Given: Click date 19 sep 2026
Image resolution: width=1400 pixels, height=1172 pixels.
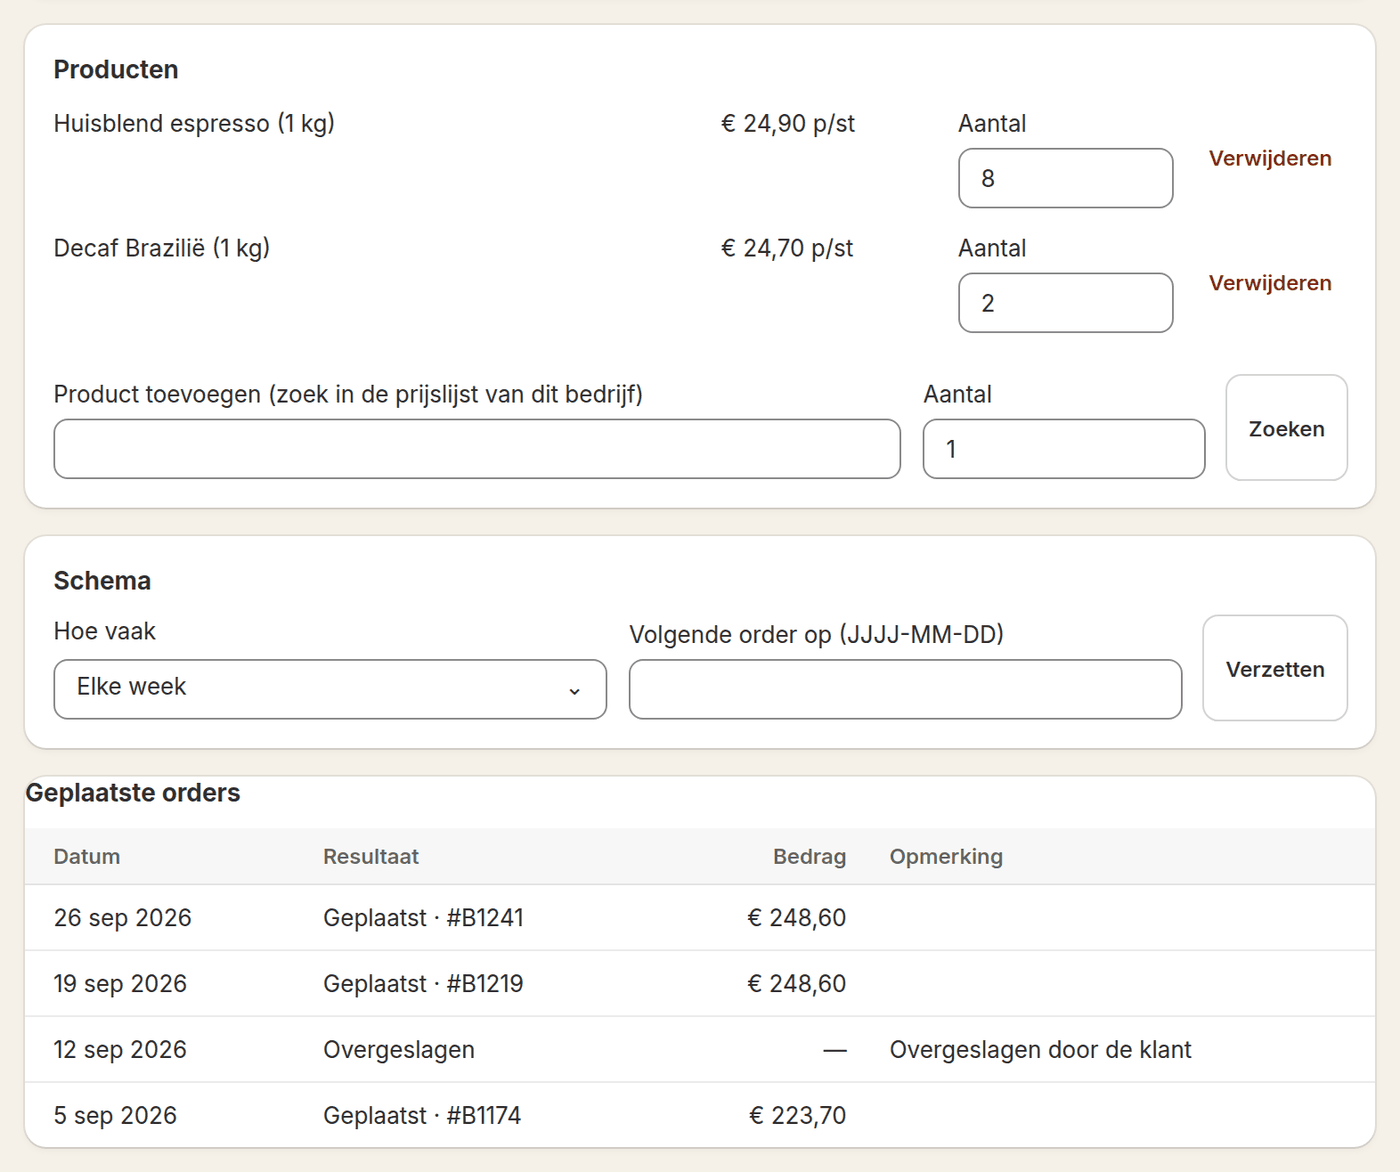Looking at the screenshot, I should pos(120,984).
